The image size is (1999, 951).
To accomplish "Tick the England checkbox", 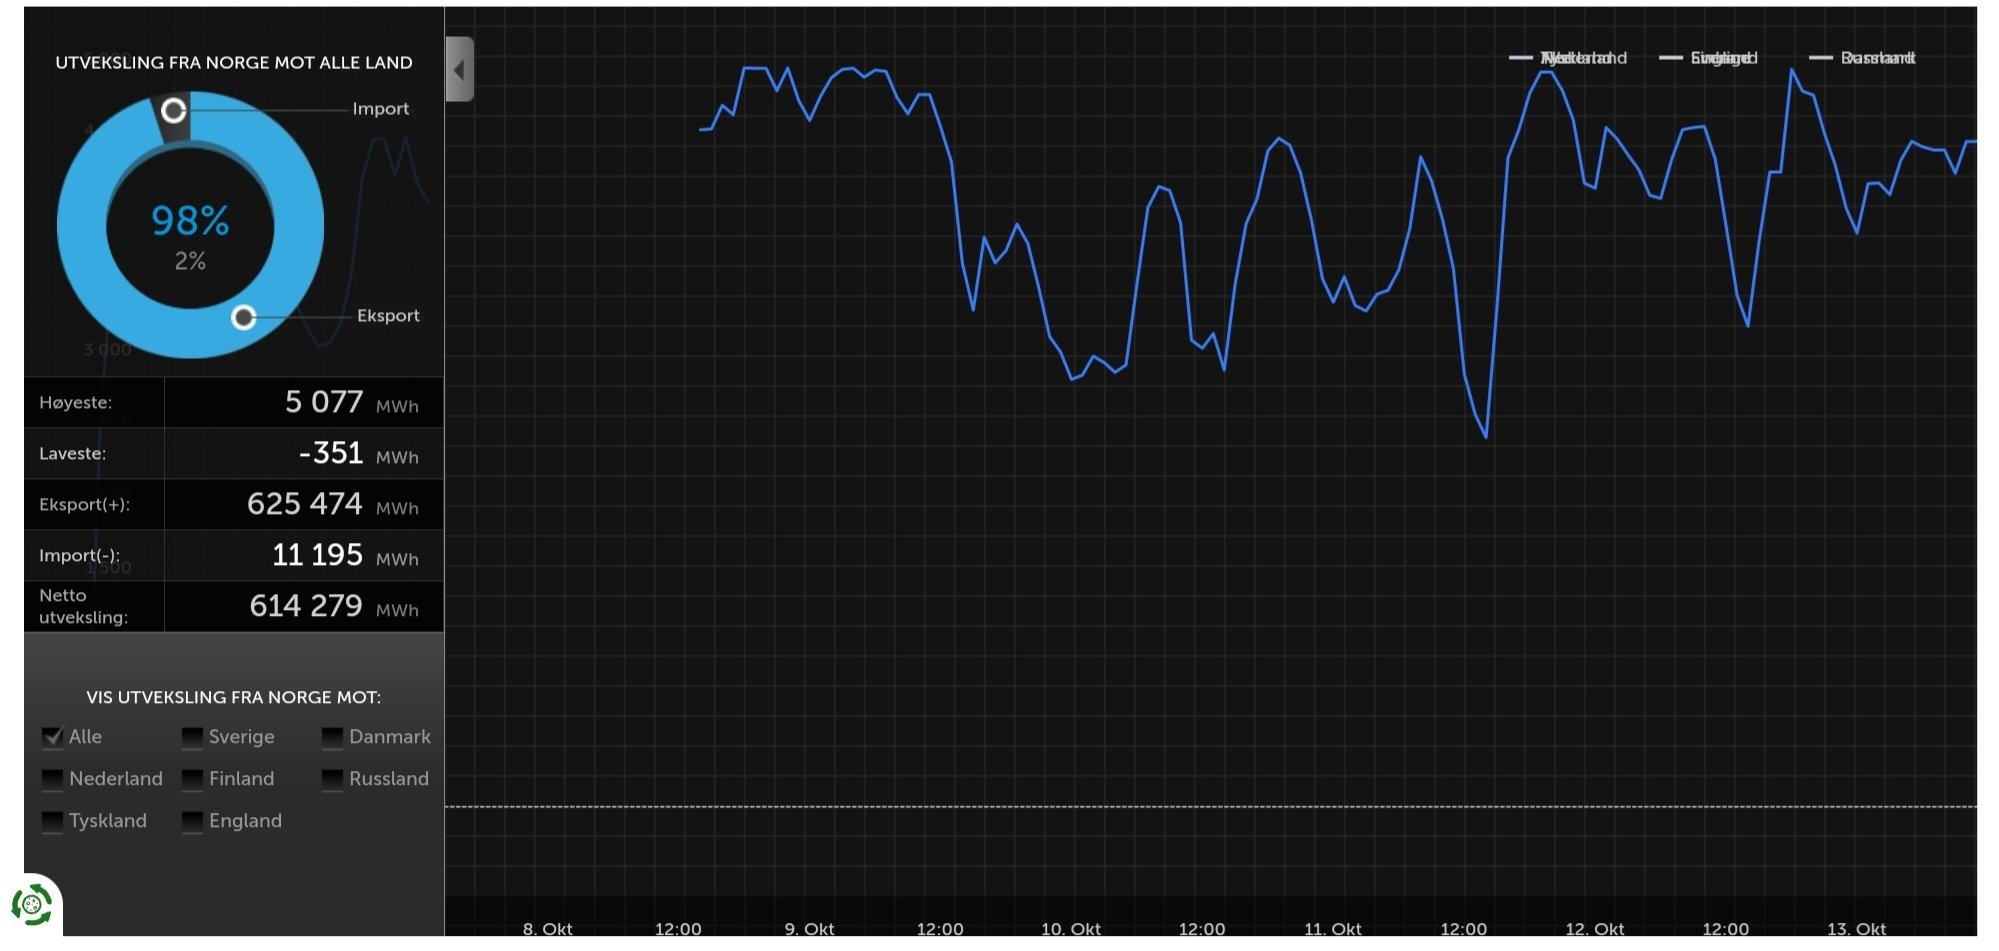I will point(192,821).
